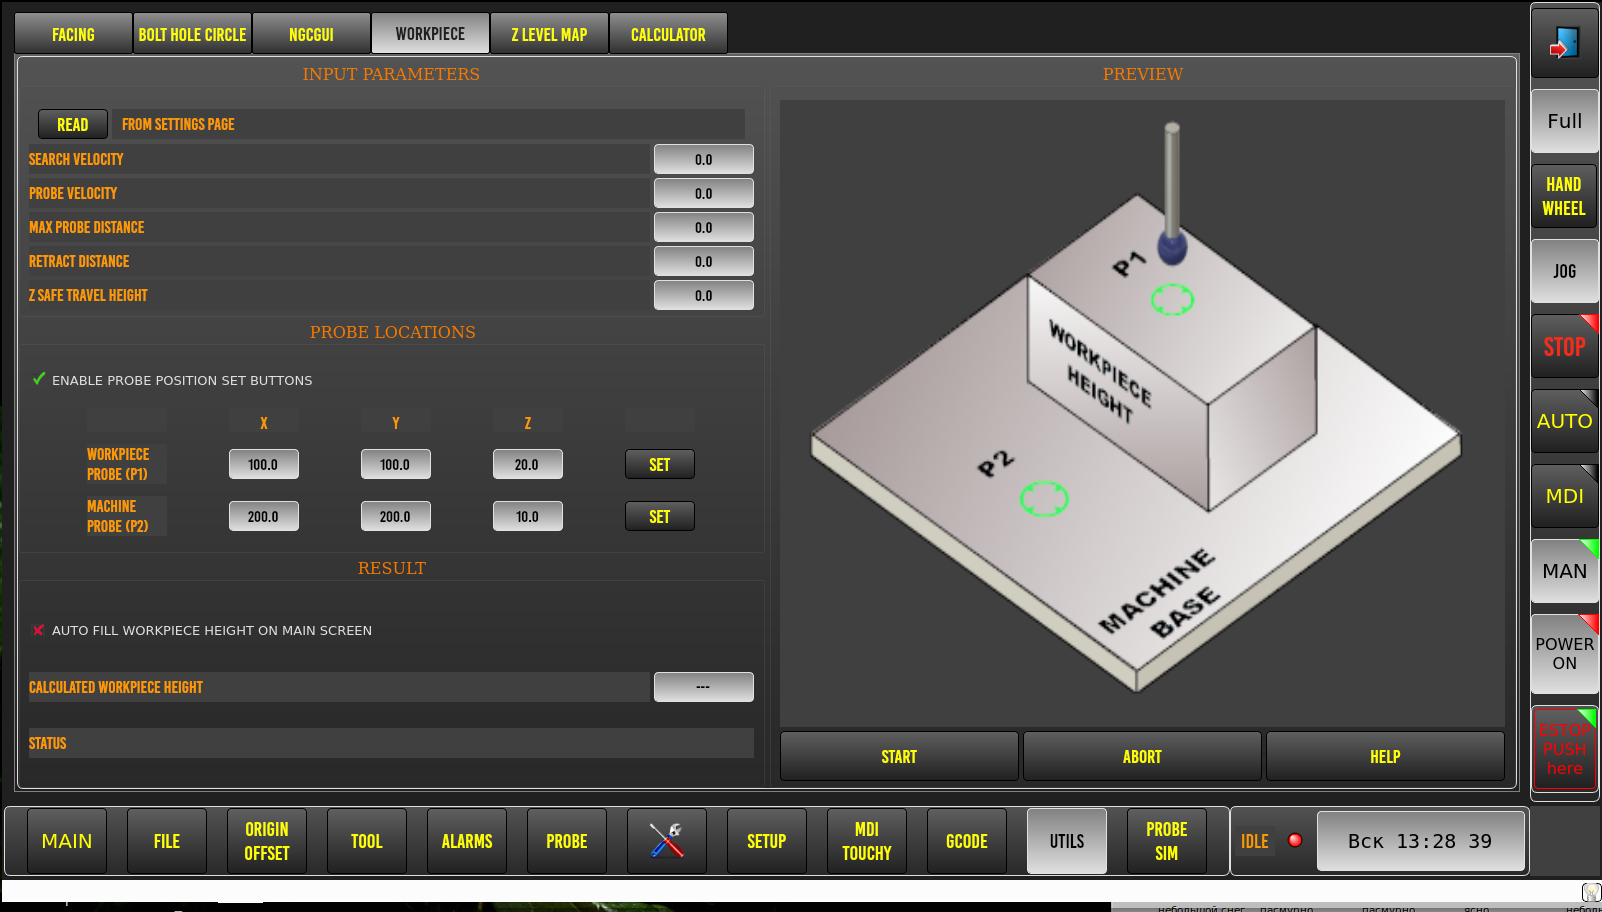The image size is (1602, 912).
Task: Click the SEARCH VELOCITY value field
Action: pyautogui.click(x=704, y=159)
